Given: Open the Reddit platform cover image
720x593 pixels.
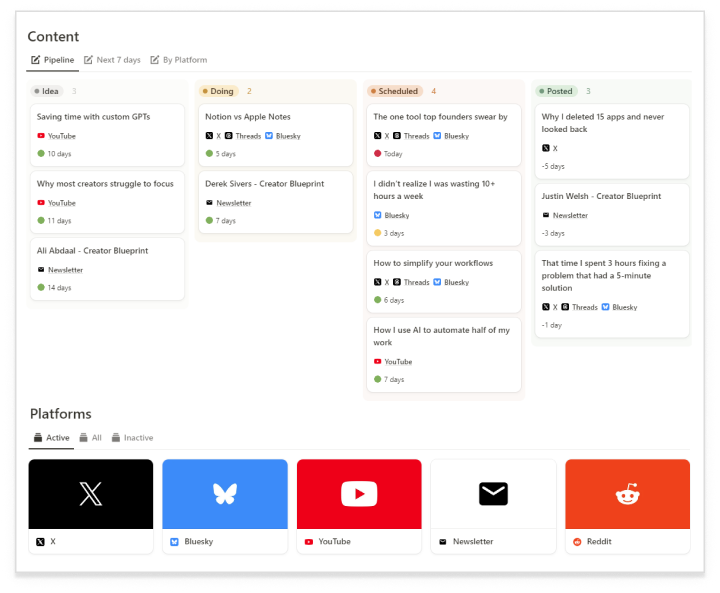Looking at the screenshot, I should [627, 494].
